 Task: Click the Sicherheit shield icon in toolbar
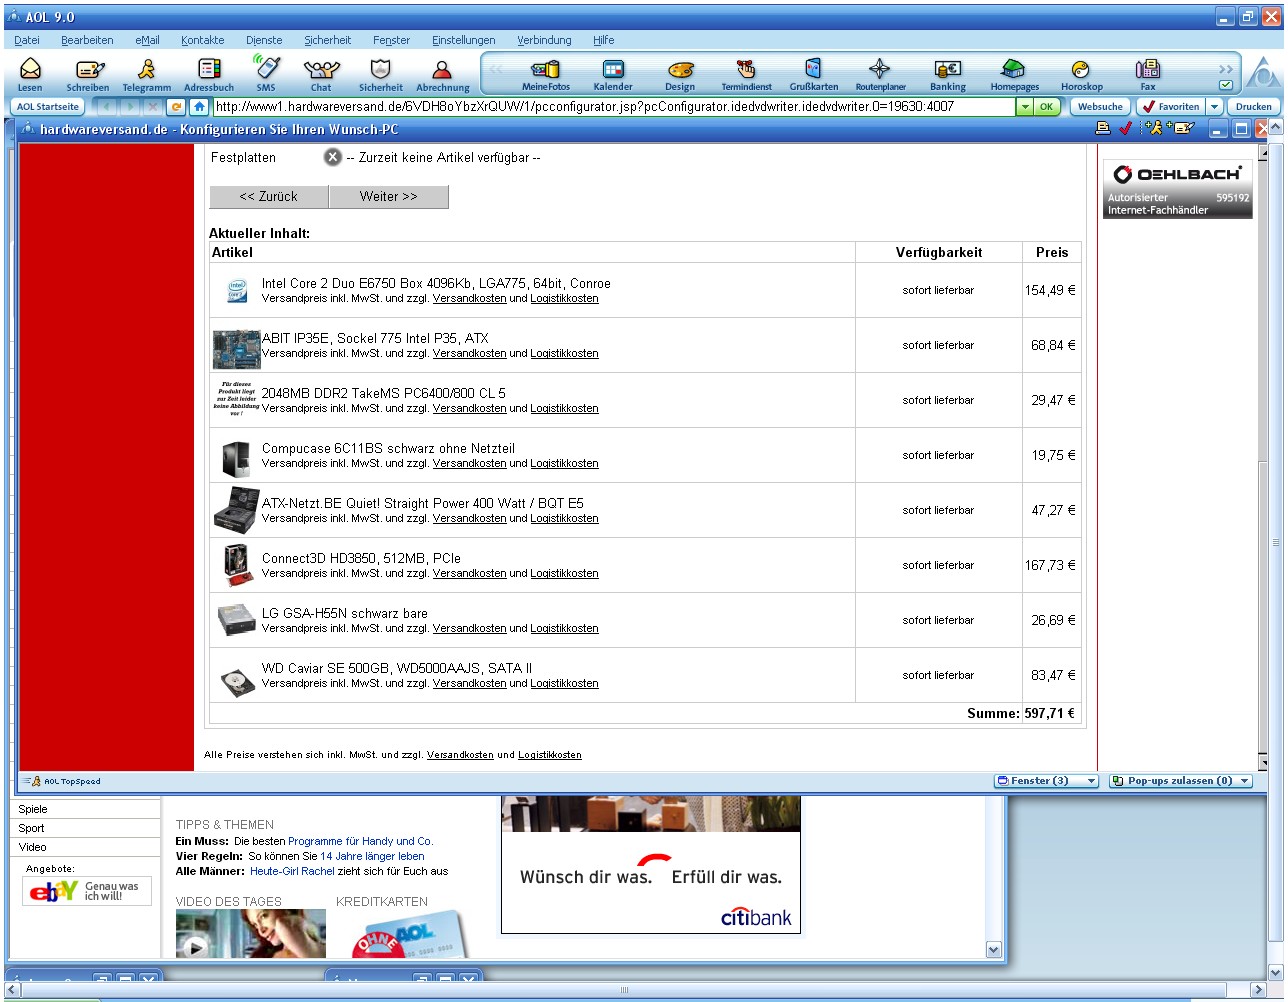point(381,74)
